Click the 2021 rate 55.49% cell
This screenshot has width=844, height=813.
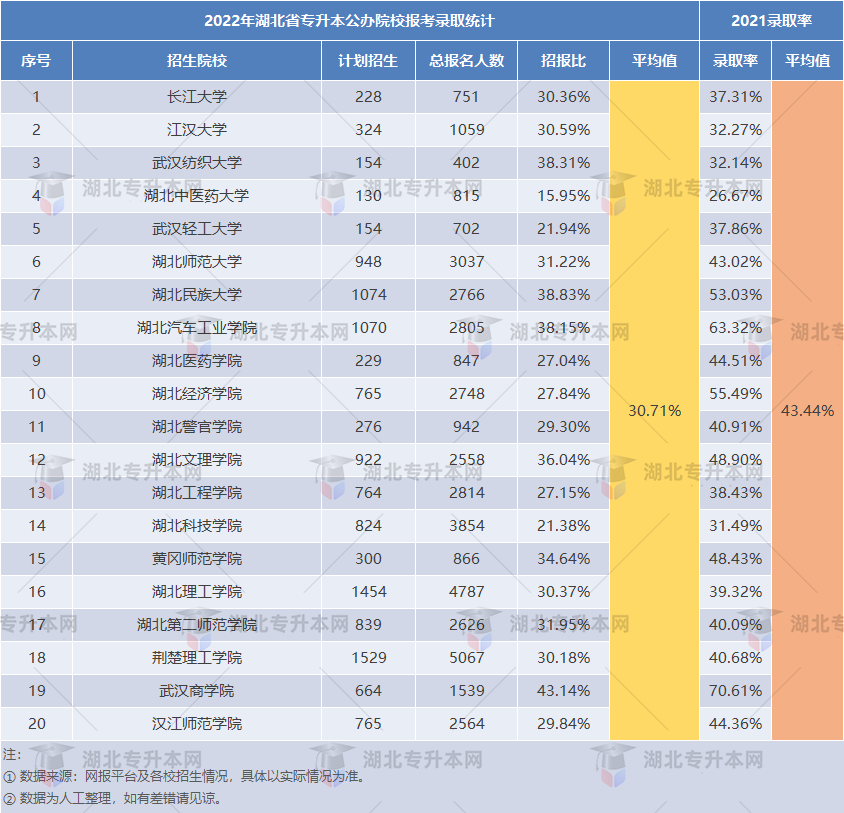point(735,394)
